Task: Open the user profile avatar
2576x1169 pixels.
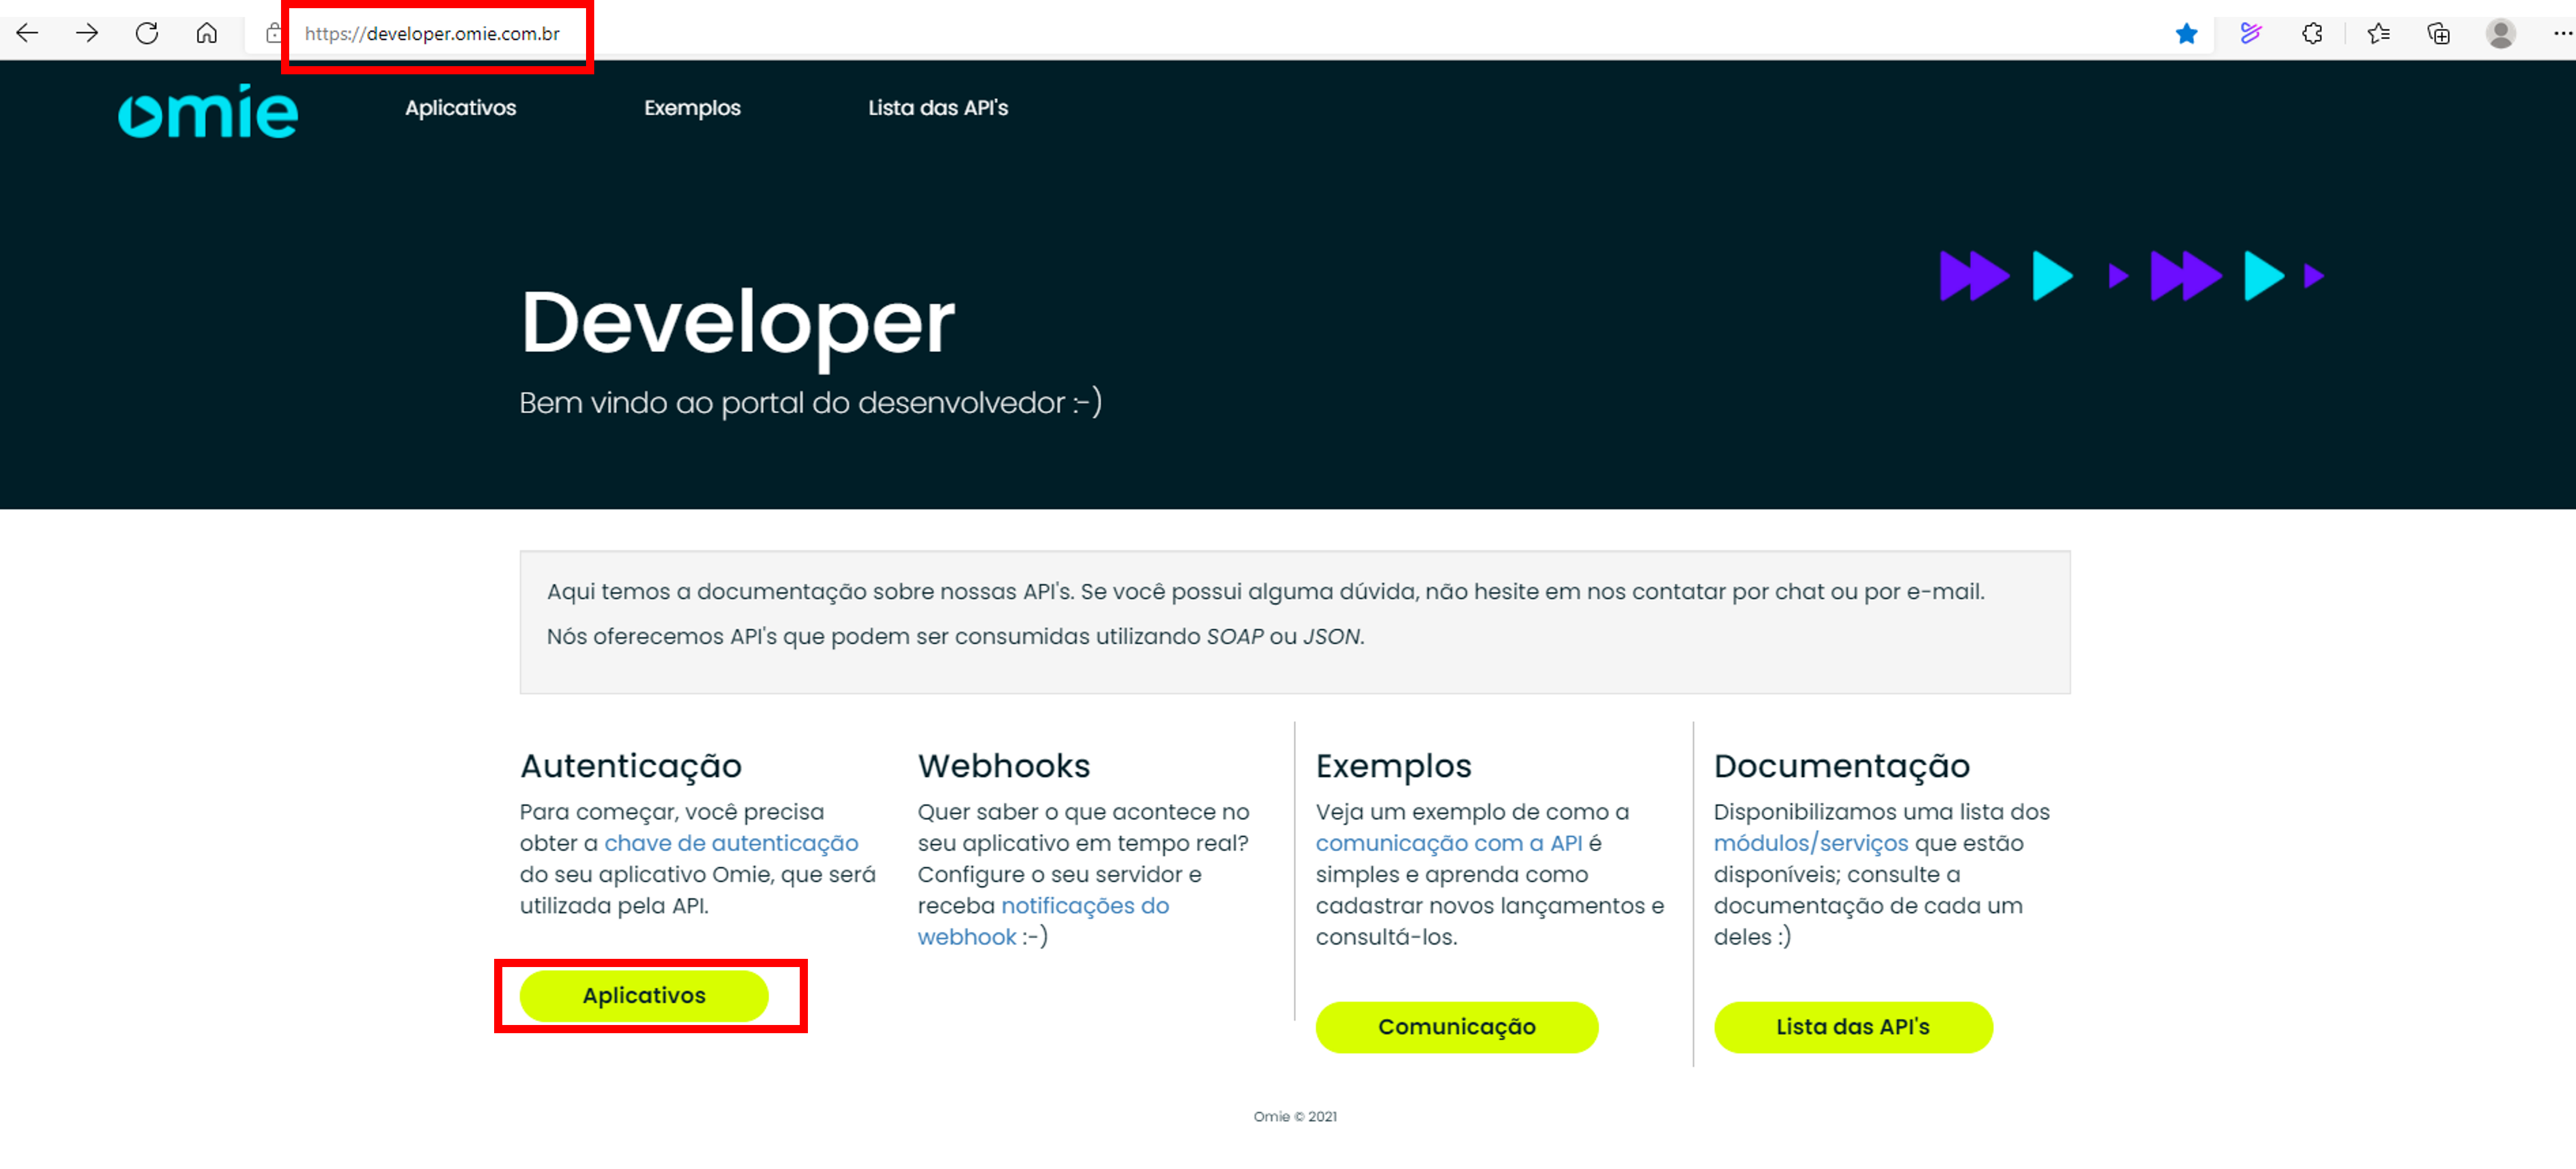Action: coord(2500,34)
